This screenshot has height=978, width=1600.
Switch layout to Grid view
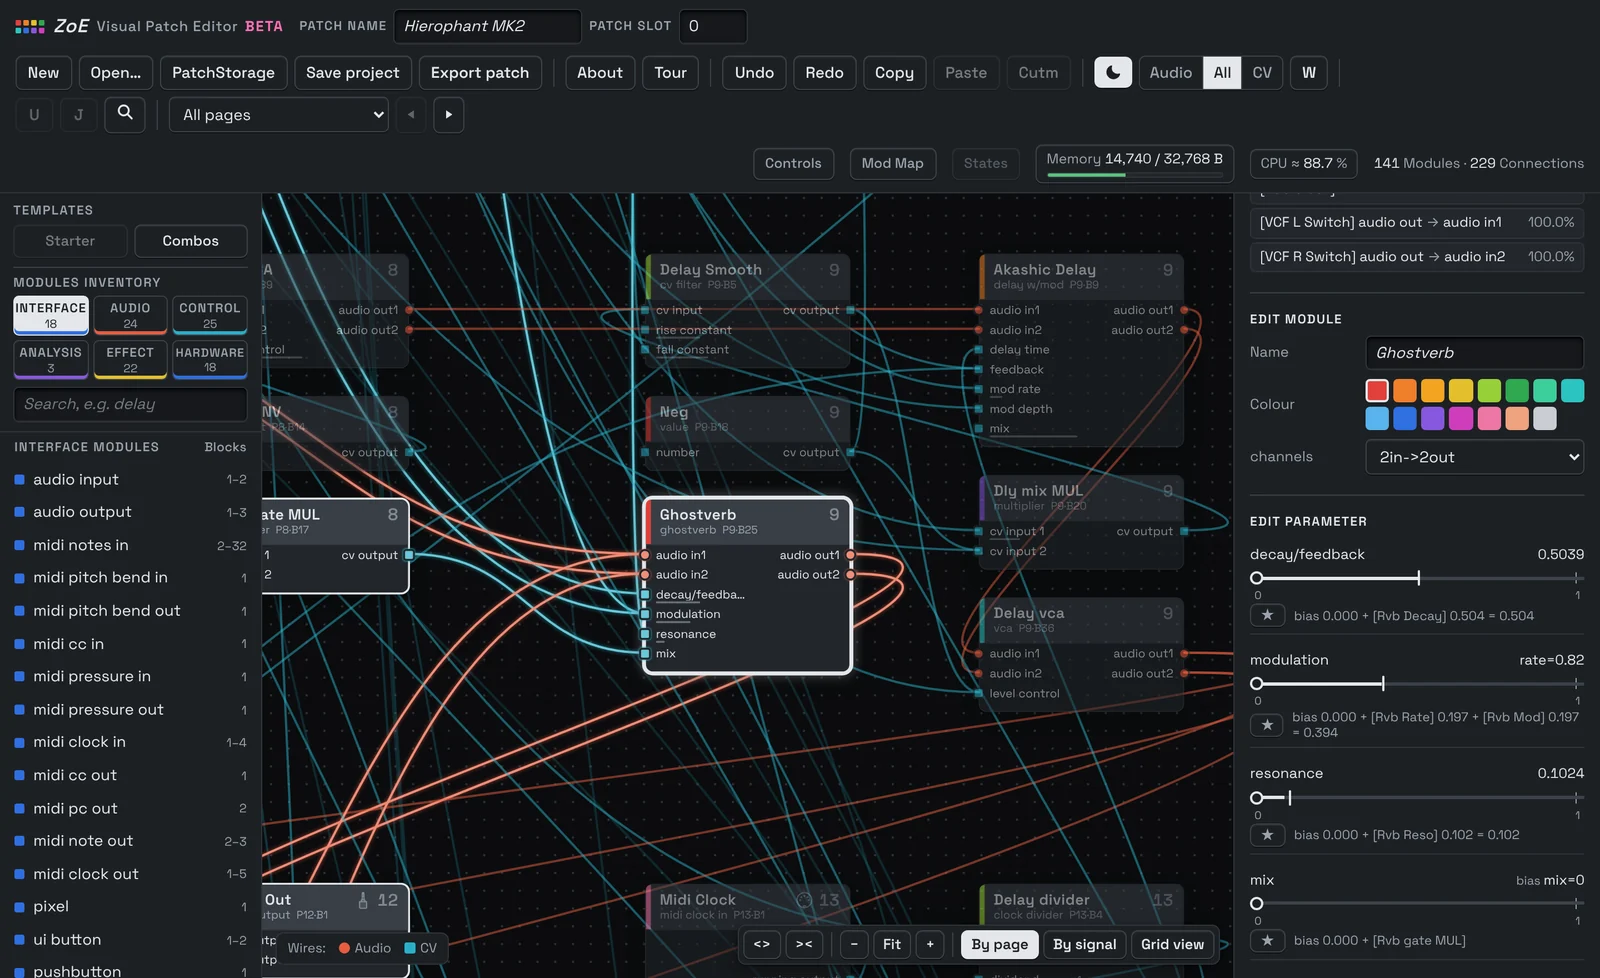[1172, 944]
